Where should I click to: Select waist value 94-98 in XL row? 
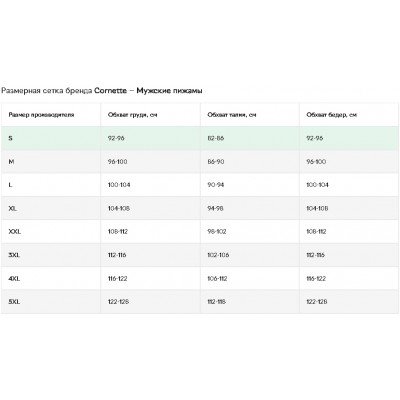(x=215, y=208)
